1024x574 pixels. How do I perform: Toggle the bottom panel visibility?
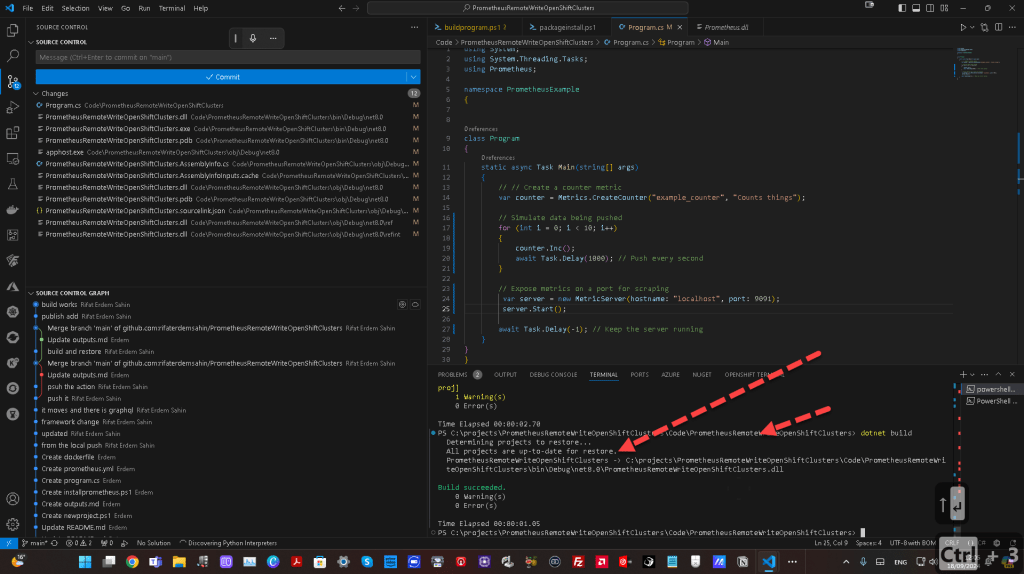(916, 8)
